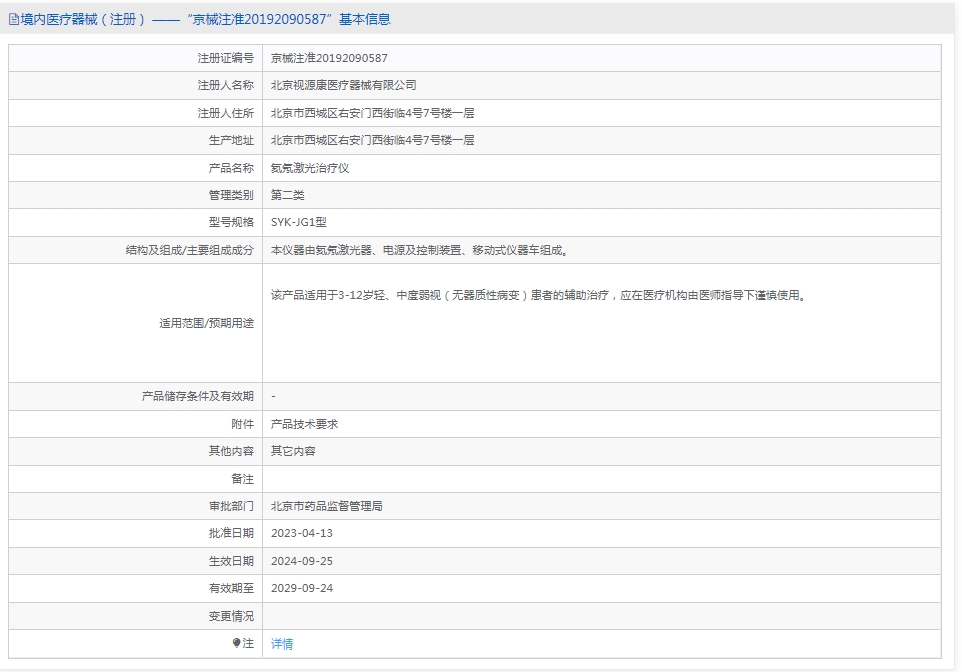This screenshot has height=672, width=962.
Task: Click the document icon in the page header
Action: [x=13, y=20]
